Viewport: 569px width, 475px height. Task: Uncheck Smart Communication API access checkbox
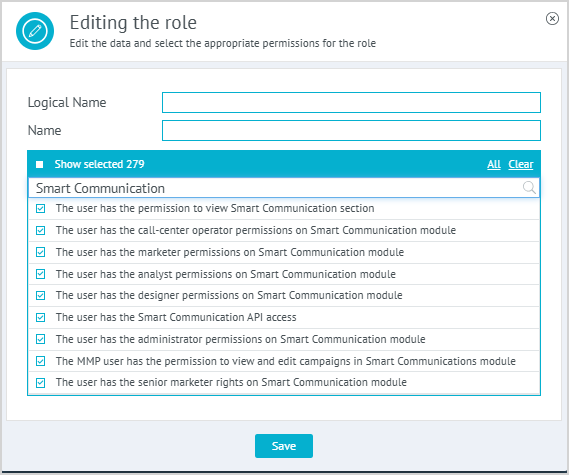(41, 318)
